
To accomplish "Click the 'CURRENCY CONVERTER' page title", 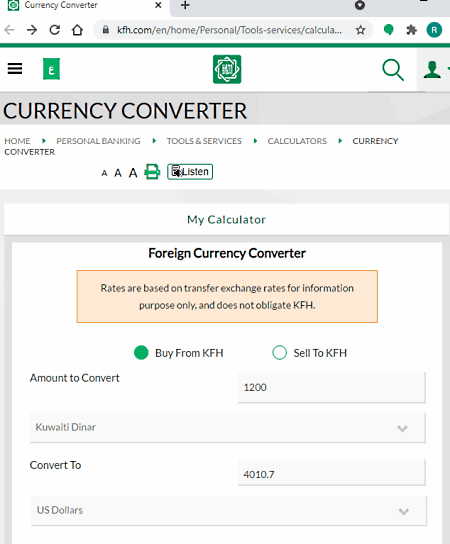I will (x=125, y=111).
